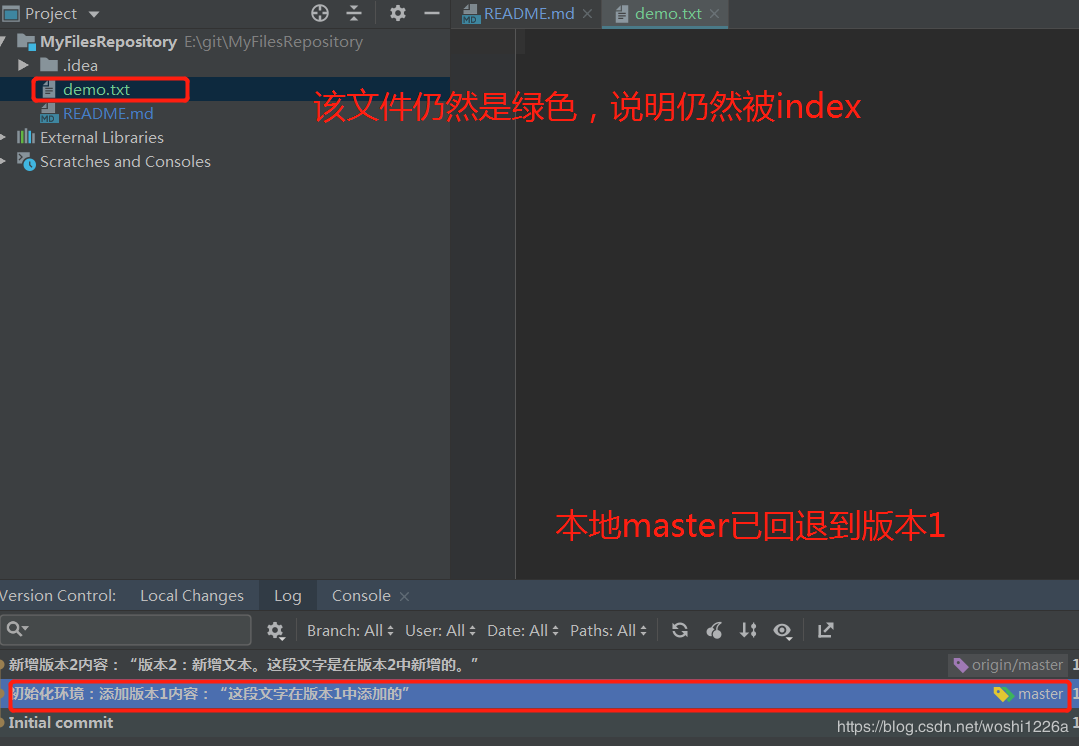Screen dimensions: 1079x746
Task: Select Scroll from Source crosshair icon
Action: coord(320,13)
